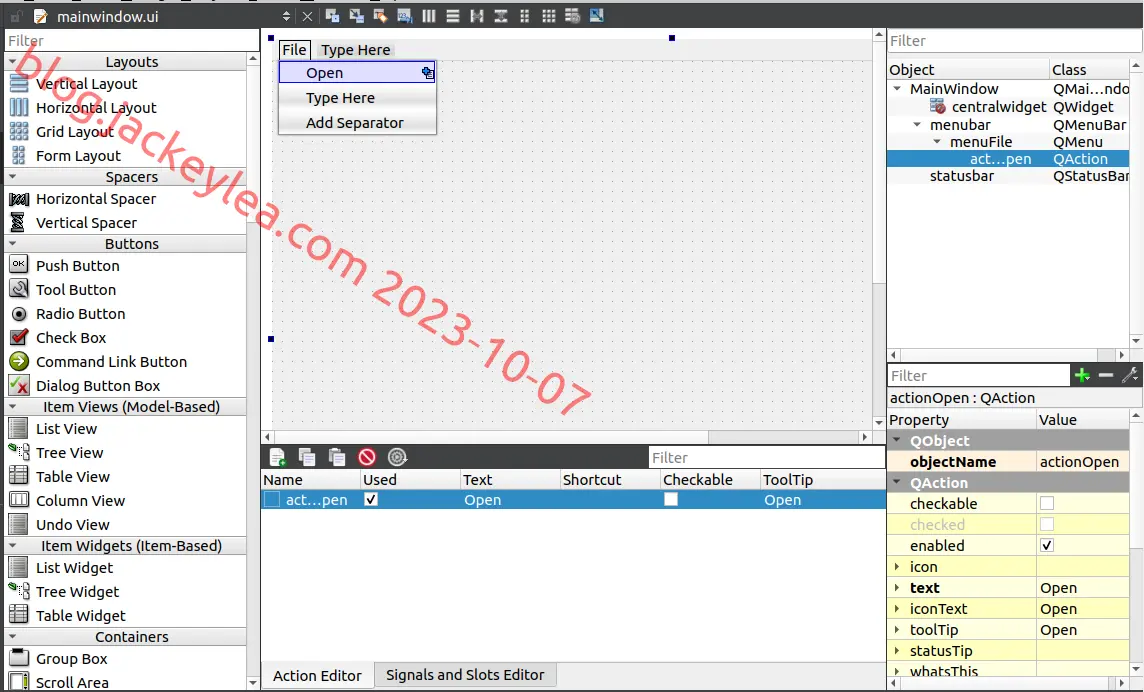Viewport: 1144px width, 692px height.
Task: Collapse the menubar tree node
Action: click(917, 125)
